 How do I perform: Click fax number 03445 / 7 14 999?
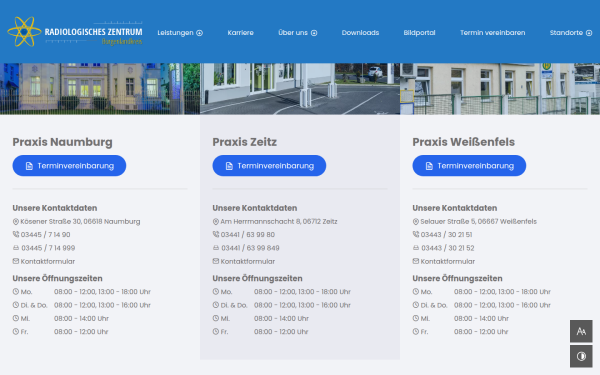click(x=48, y=248)
